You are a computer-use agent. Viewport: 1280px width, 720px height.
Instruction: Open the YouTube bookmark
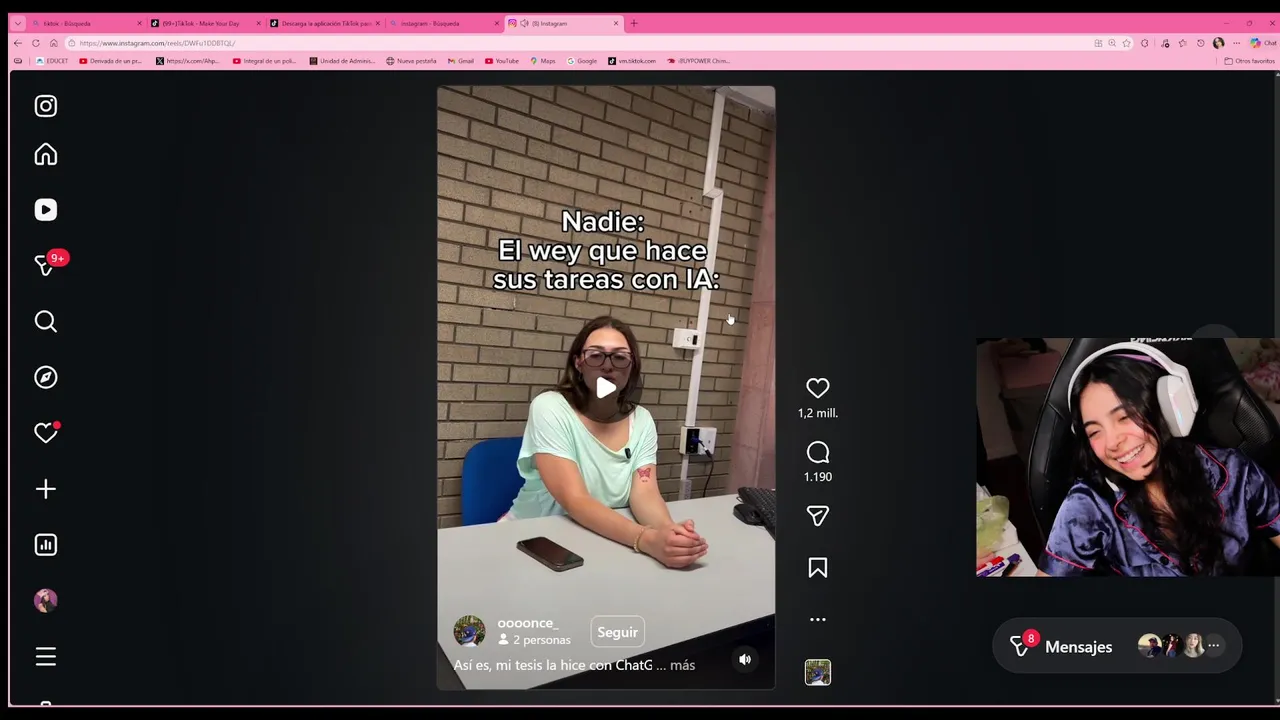[x=502, y=61]
